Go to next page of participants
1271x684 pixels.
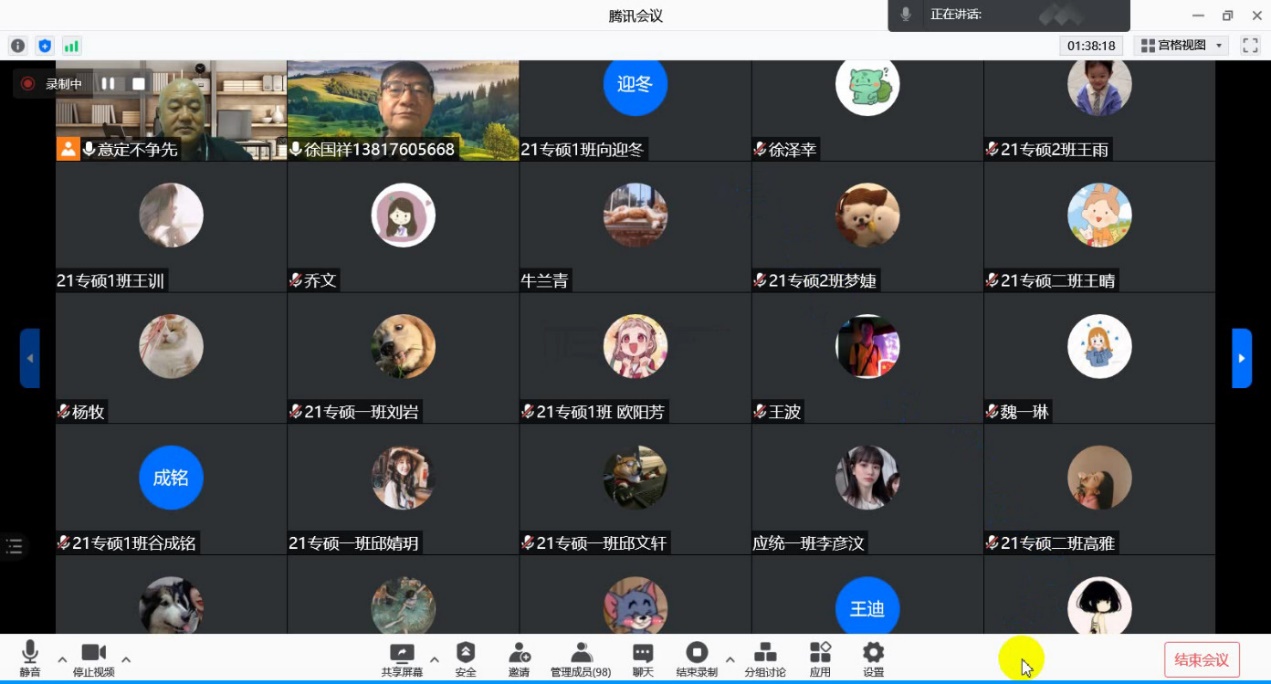[1241, 358]
